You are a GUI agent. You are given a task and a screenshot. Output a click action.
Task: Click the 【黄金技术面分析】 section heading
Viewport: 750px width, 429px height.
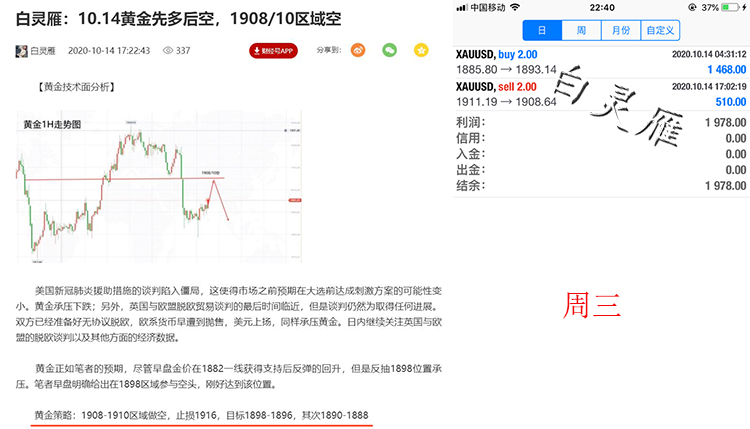[x=76, y=87]
